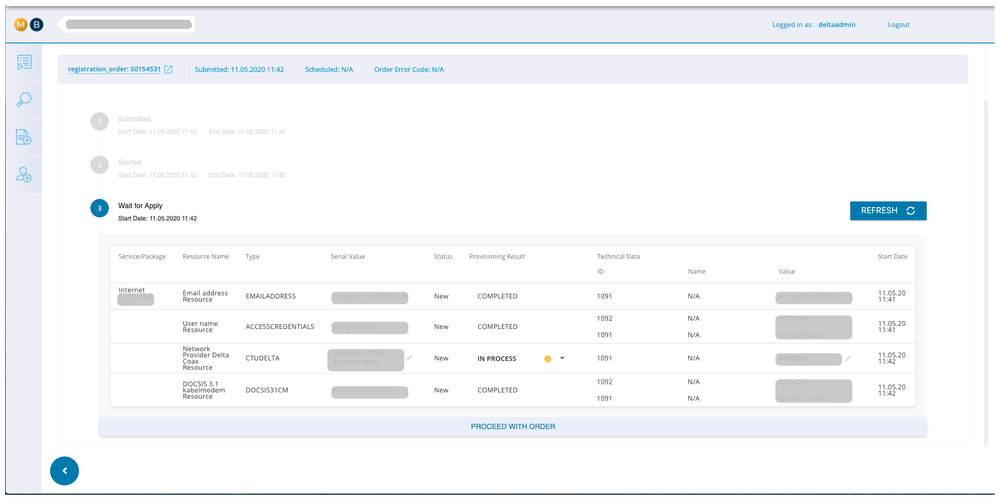Click Email address Resource name cell
1000x502 pixels.
(205, 297)
